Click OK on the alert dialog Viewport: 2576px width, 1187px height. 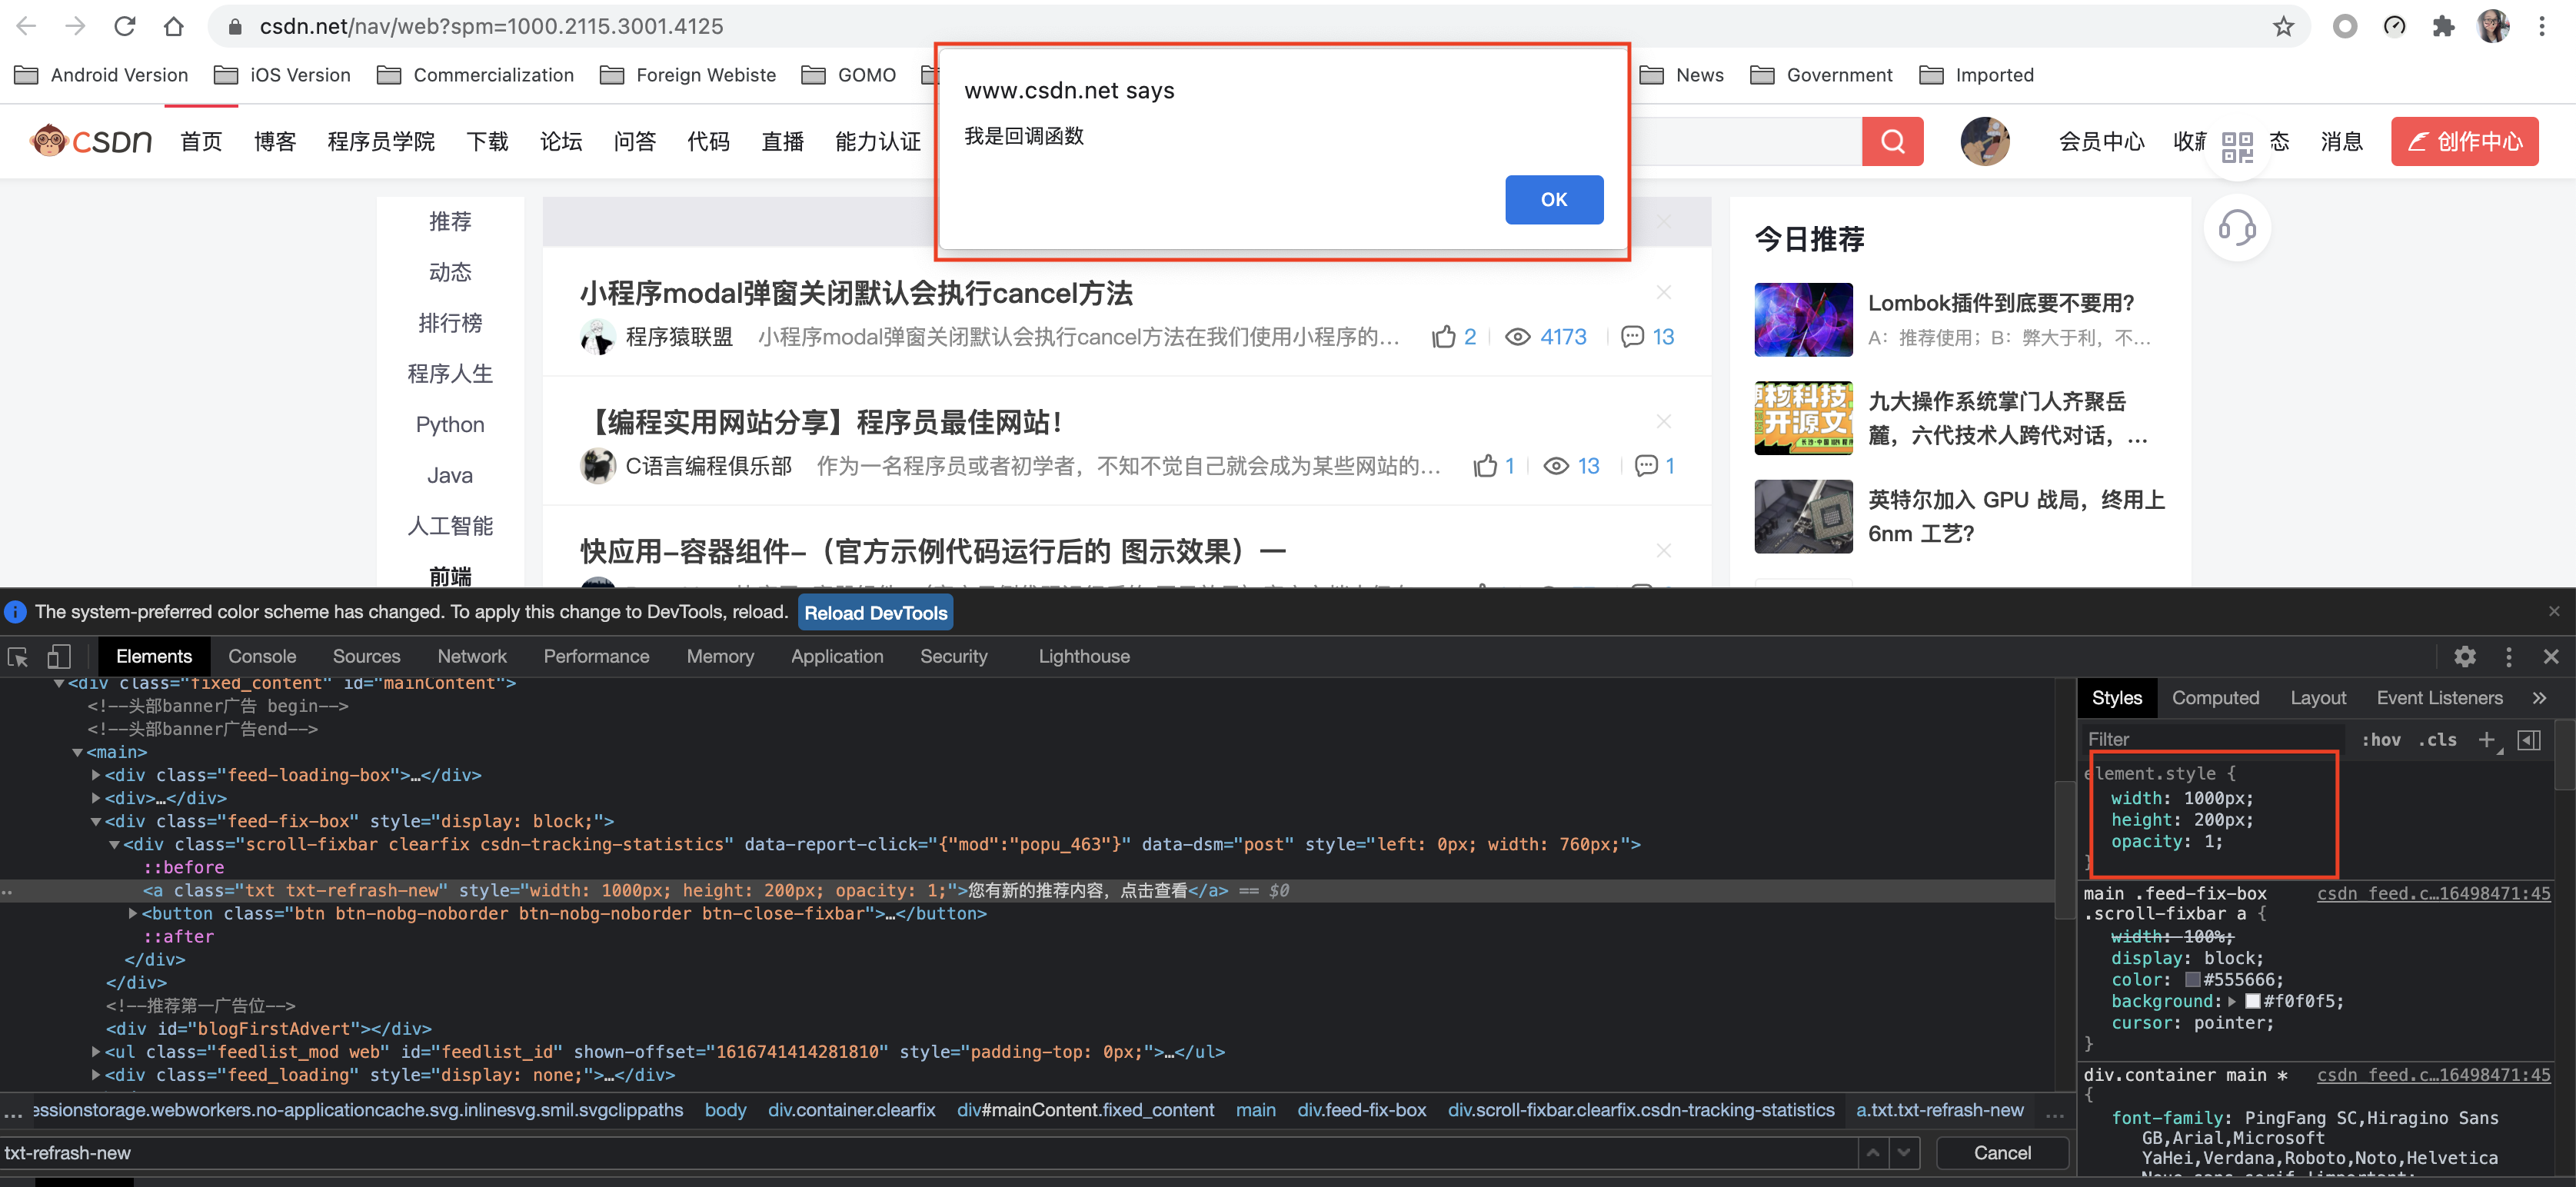(x=1553, y=200)
